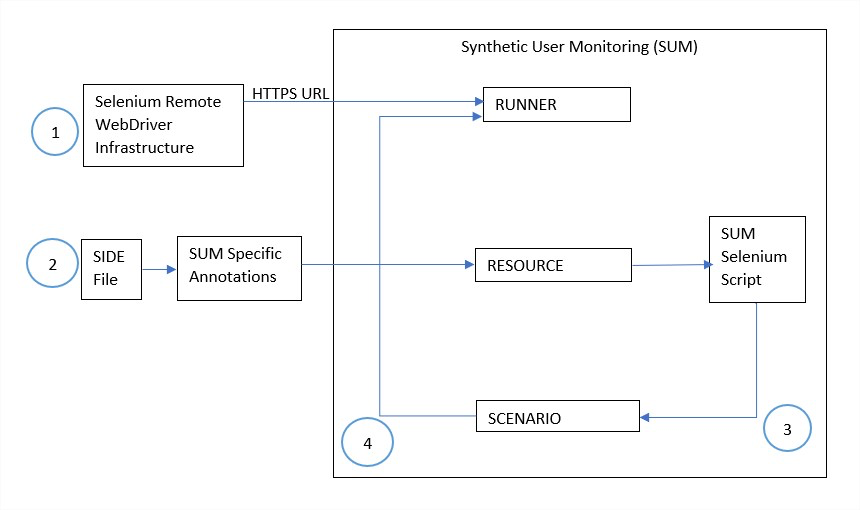The height and width of the screenshot is (510, 860).
Task: Click the SUM Selenium Script box
Action: pyautogui.click(x=756, y=258)
